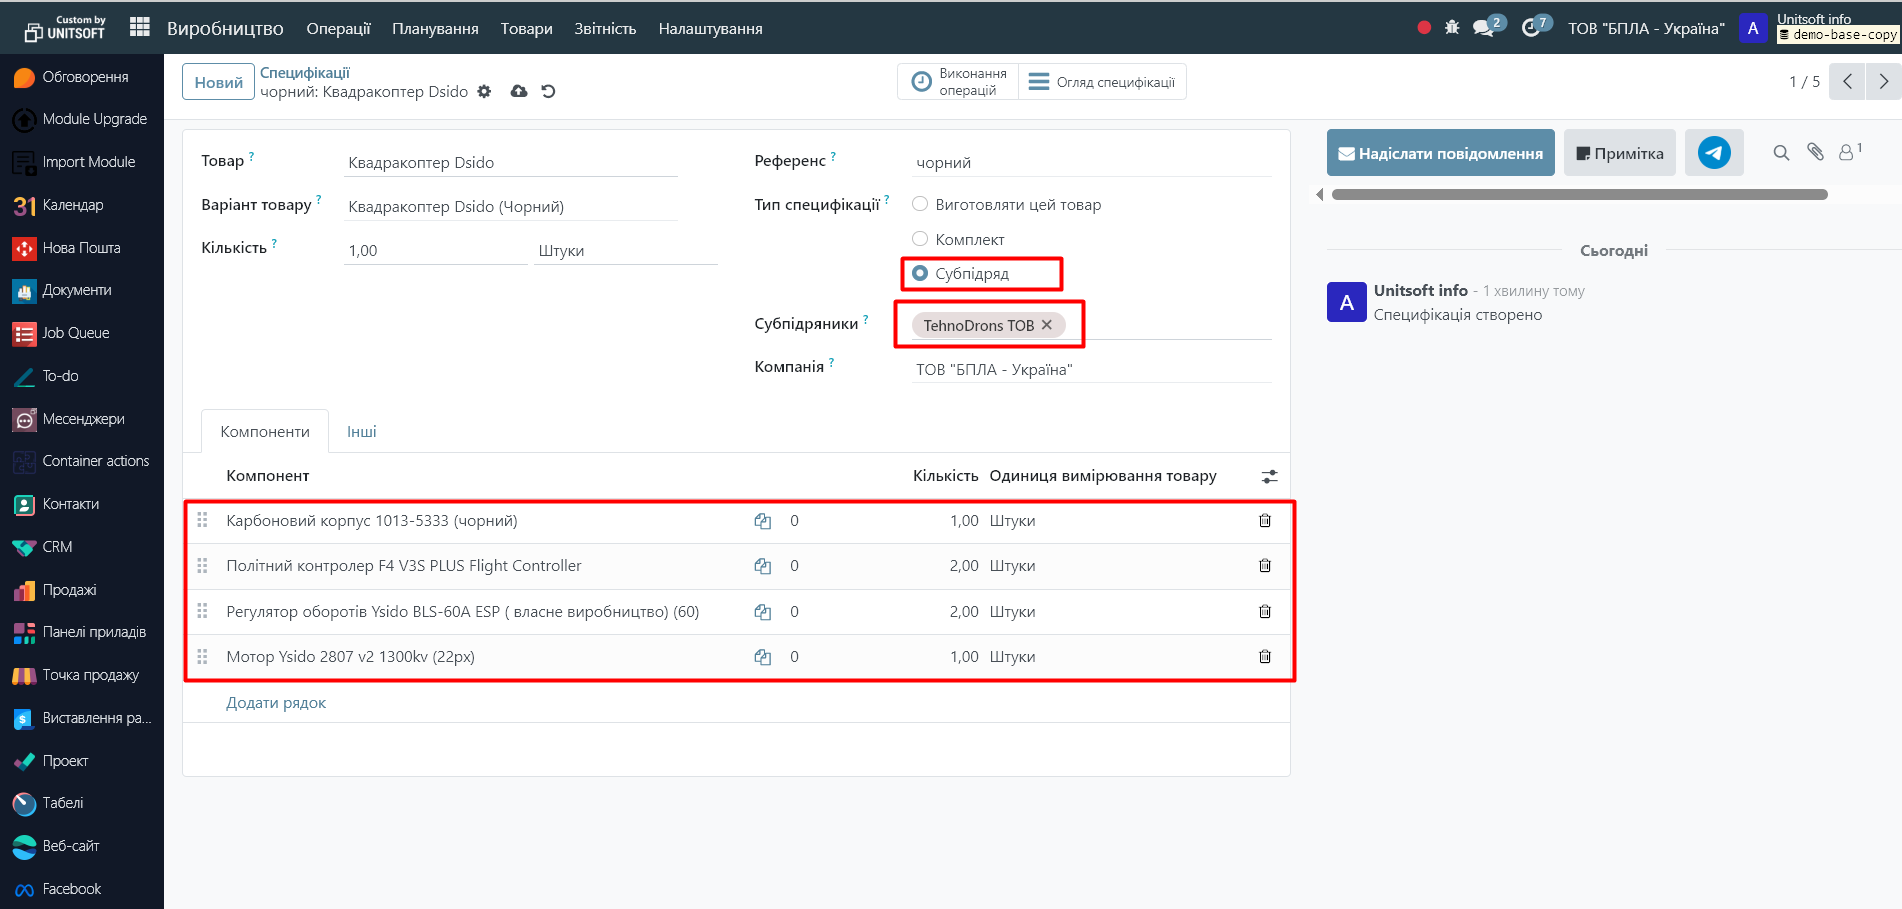Select the Субпідряд radio option
This screenshot has height=909, width=1902.
click(920, 273)
